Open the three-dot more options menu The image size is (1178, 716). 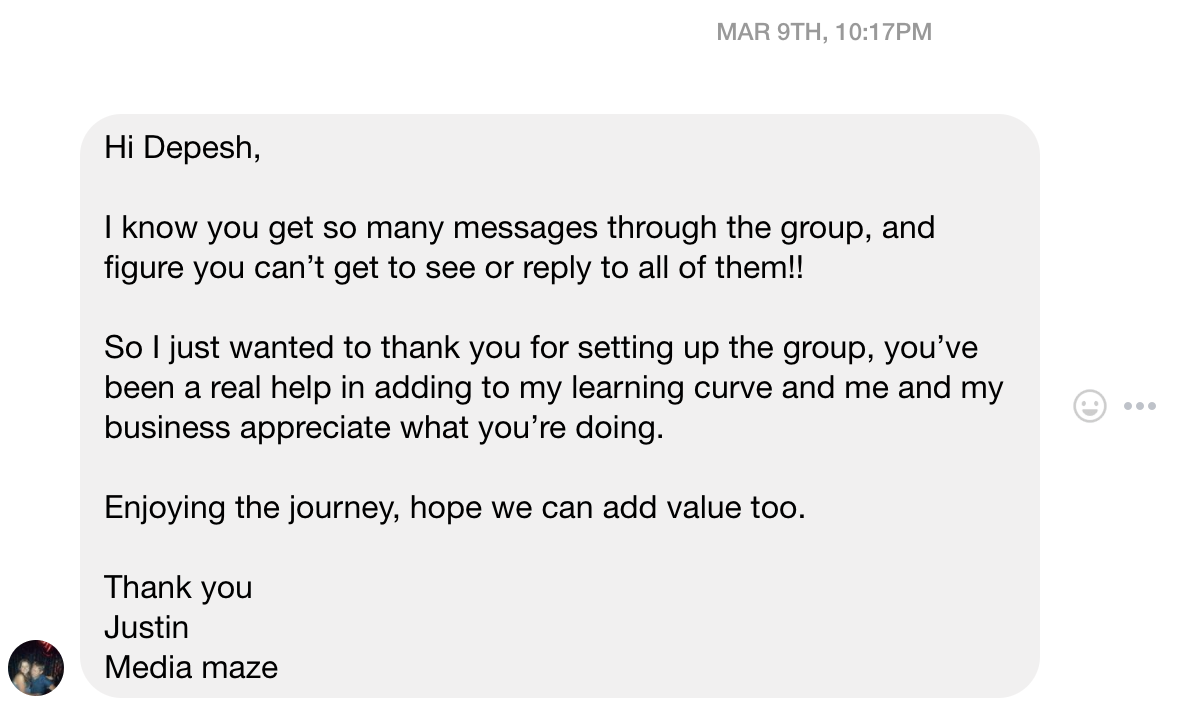tap(1140, 406)
